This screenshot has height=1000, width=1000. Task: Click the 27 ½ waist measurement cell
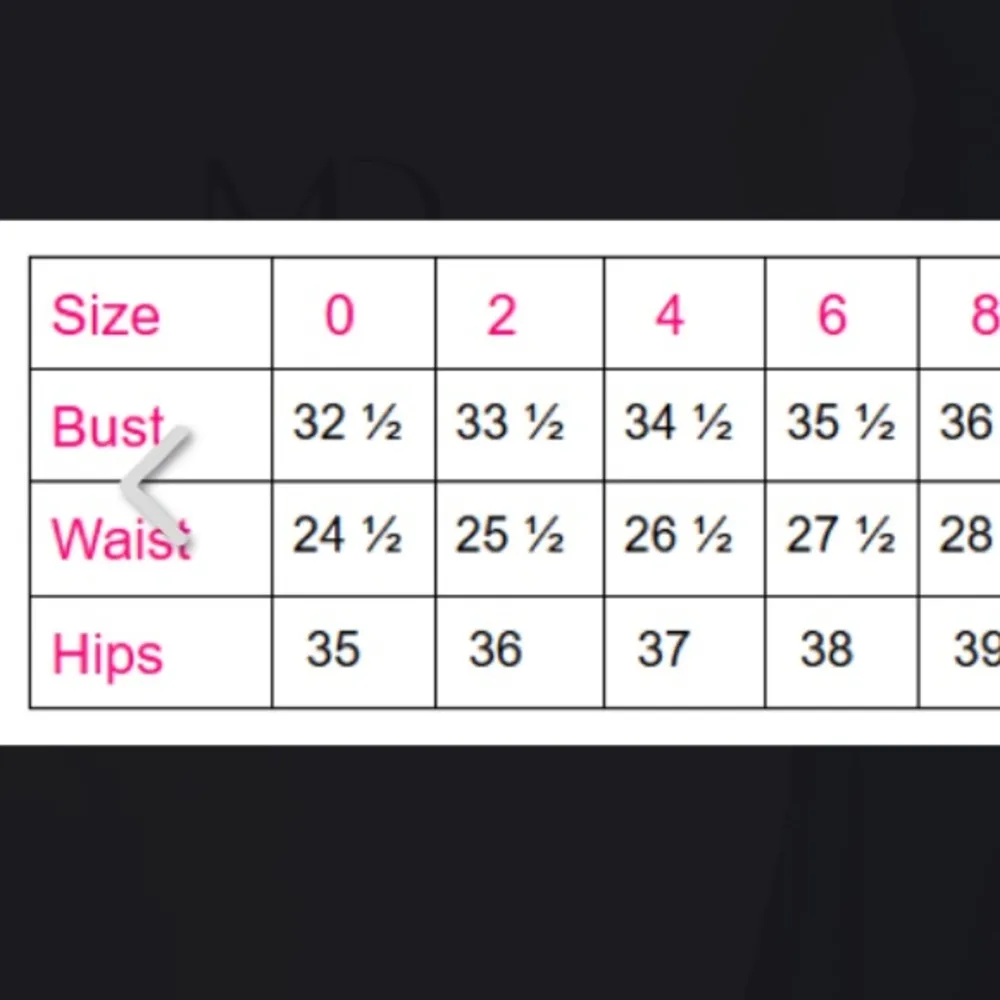click(x=841, y=537)
